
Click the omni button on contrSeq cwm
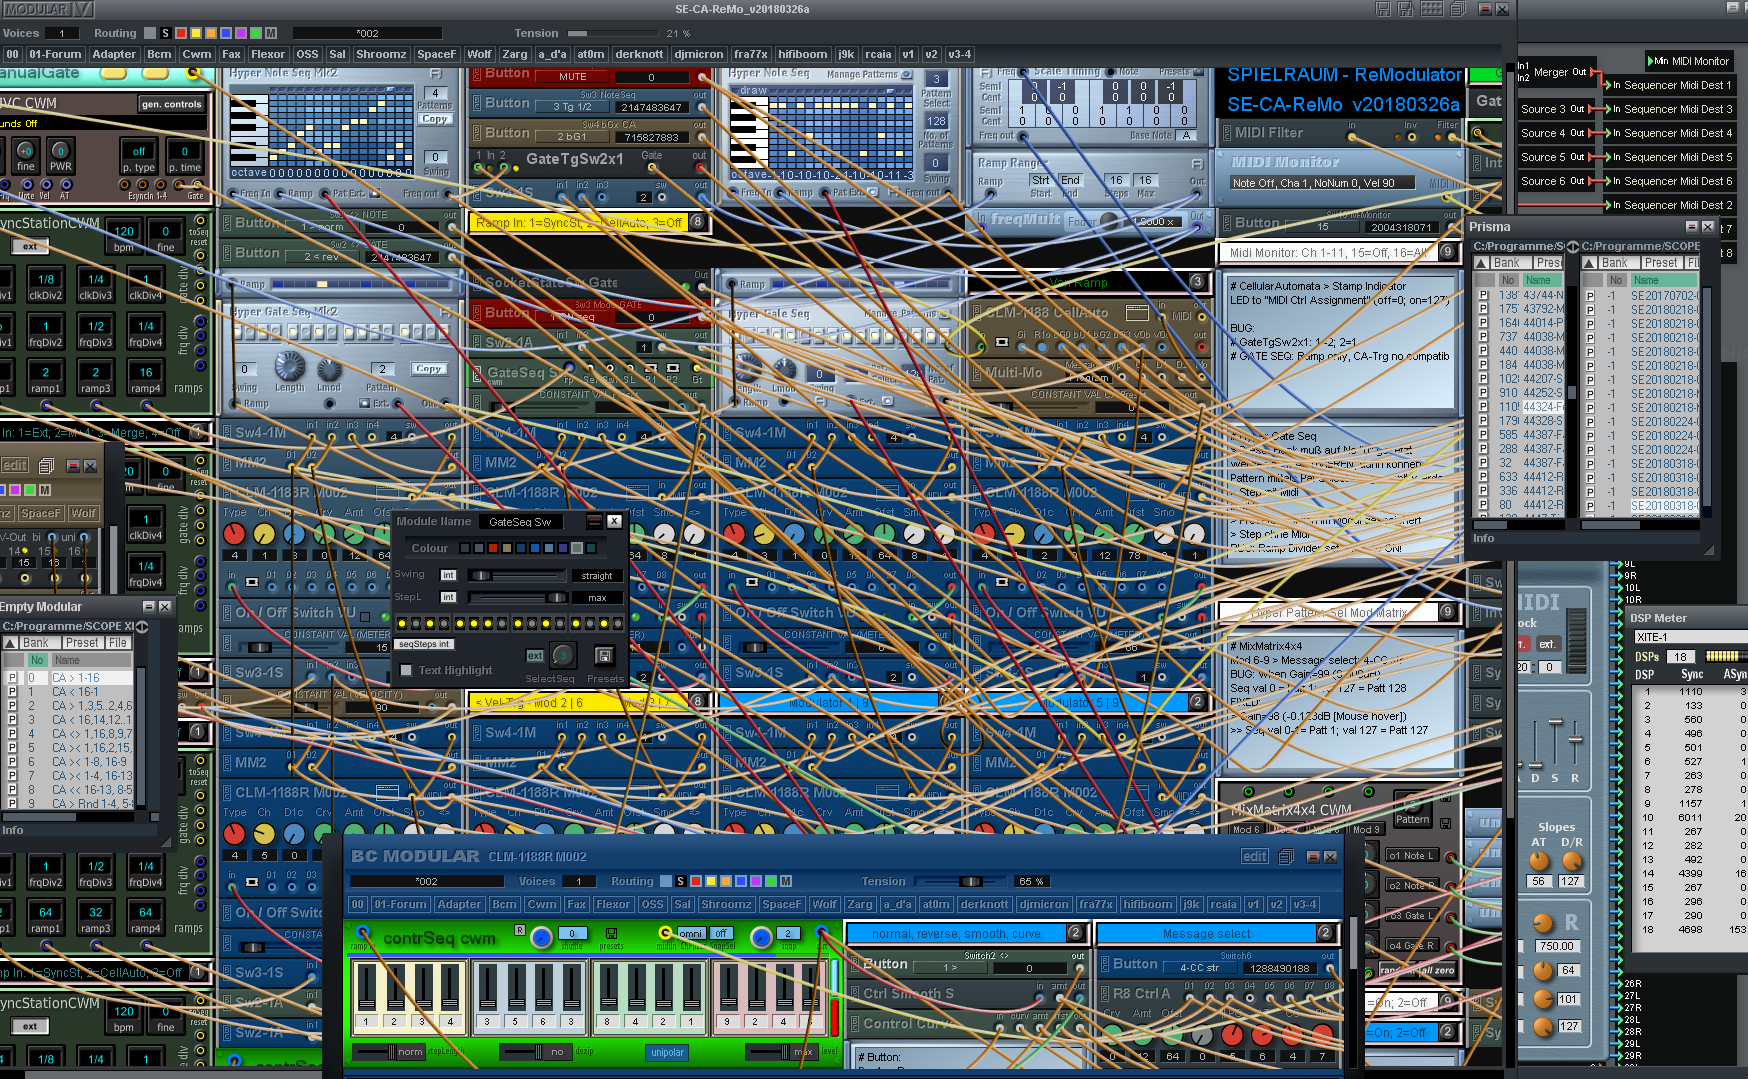pos(690,933)
